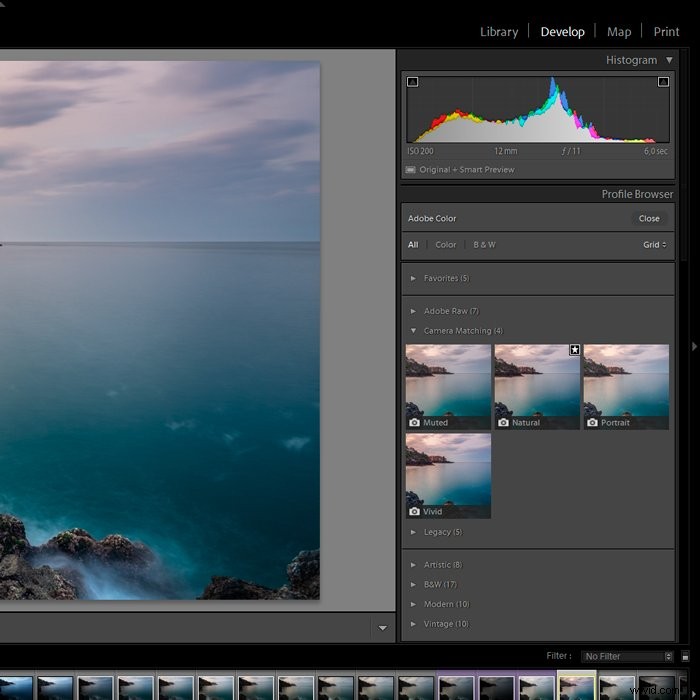Open the toolbar options down-arrow below photo
The height and width of the screenshot is (700, 700).
point(383,628)
